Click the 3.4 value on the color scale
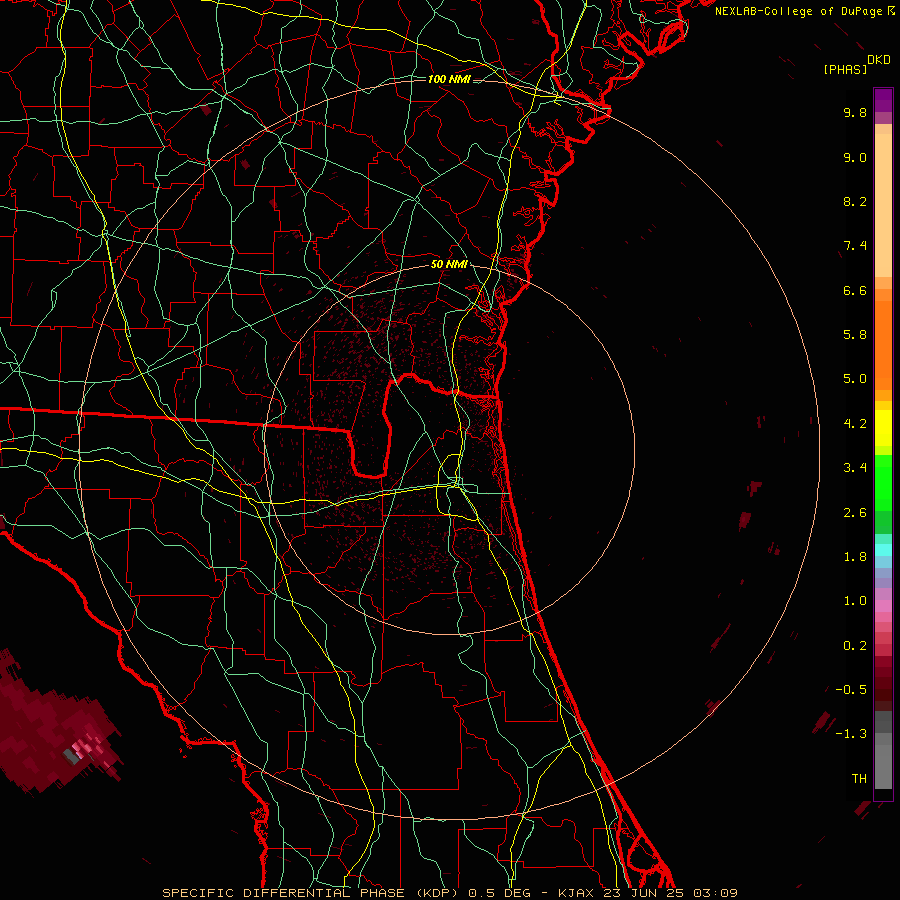Screen dimensions: 900x900 tap(855, 468)
